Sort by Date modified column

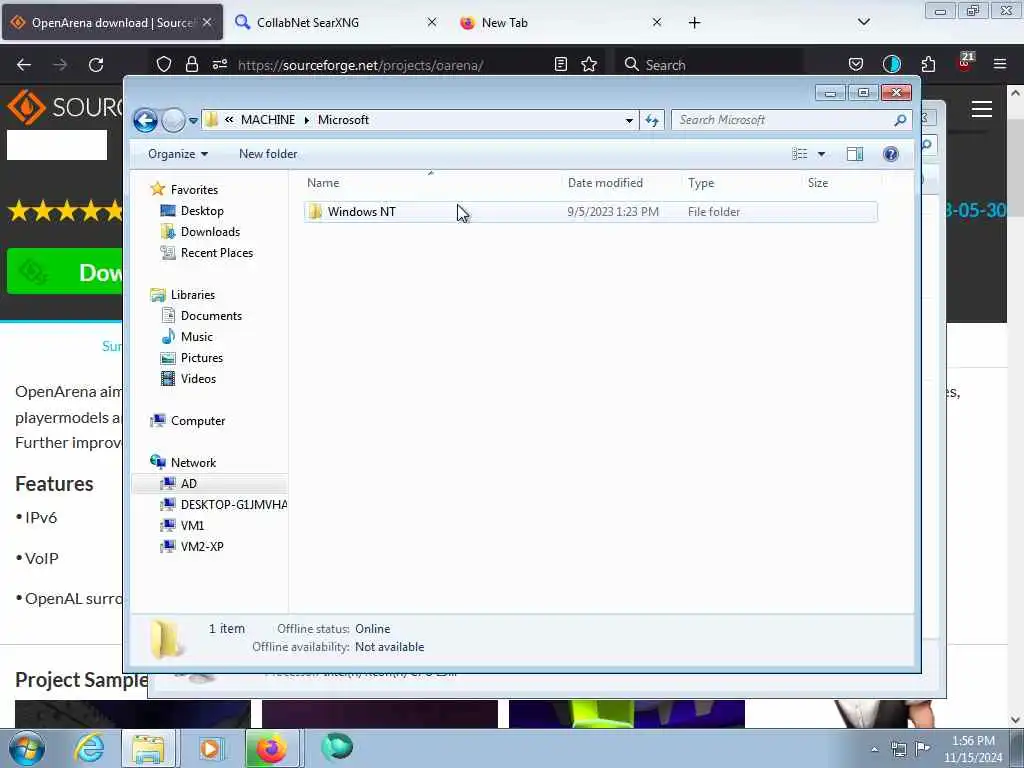click(621, 183)
